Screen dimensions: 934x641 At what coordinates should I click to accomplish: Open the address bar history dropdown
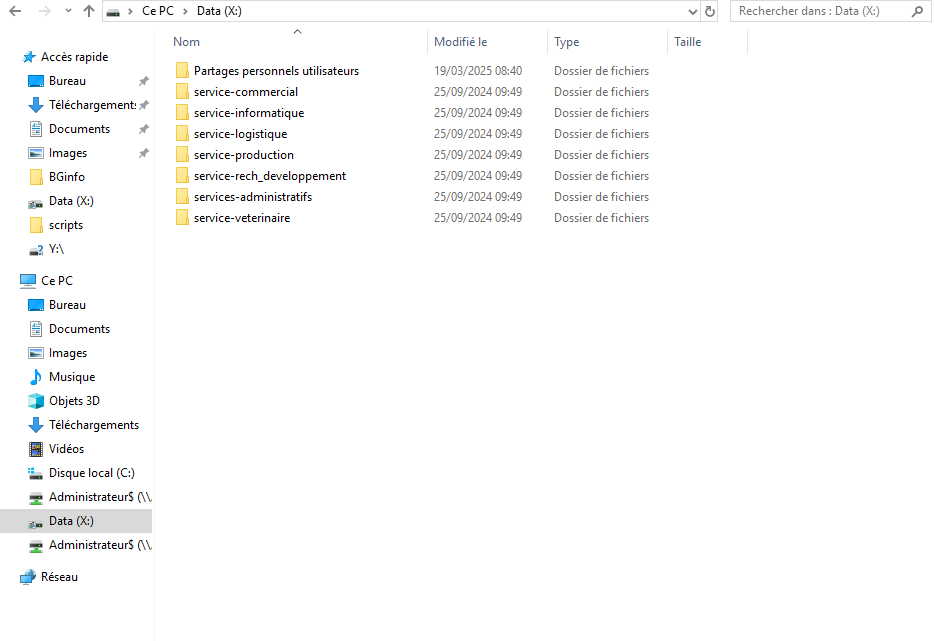[x=693, y=11]
